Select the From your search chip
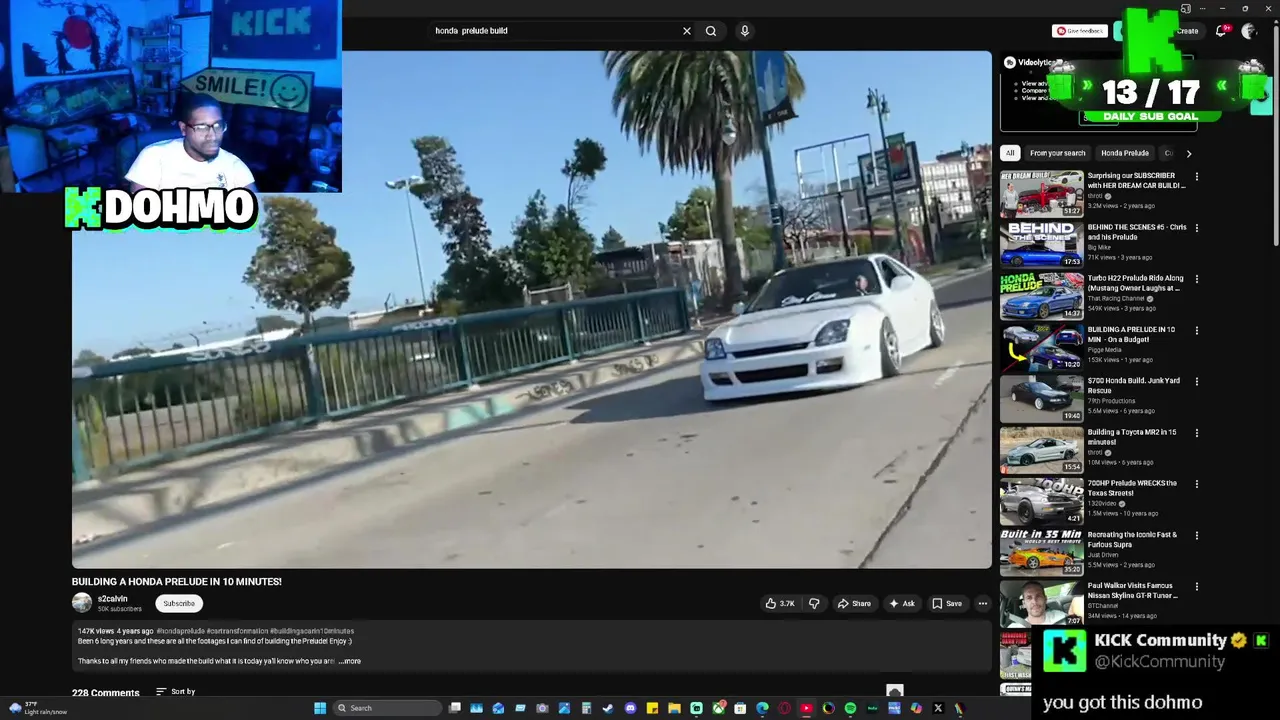Viewport: 1280px width, 720px height. (1057, 153)
